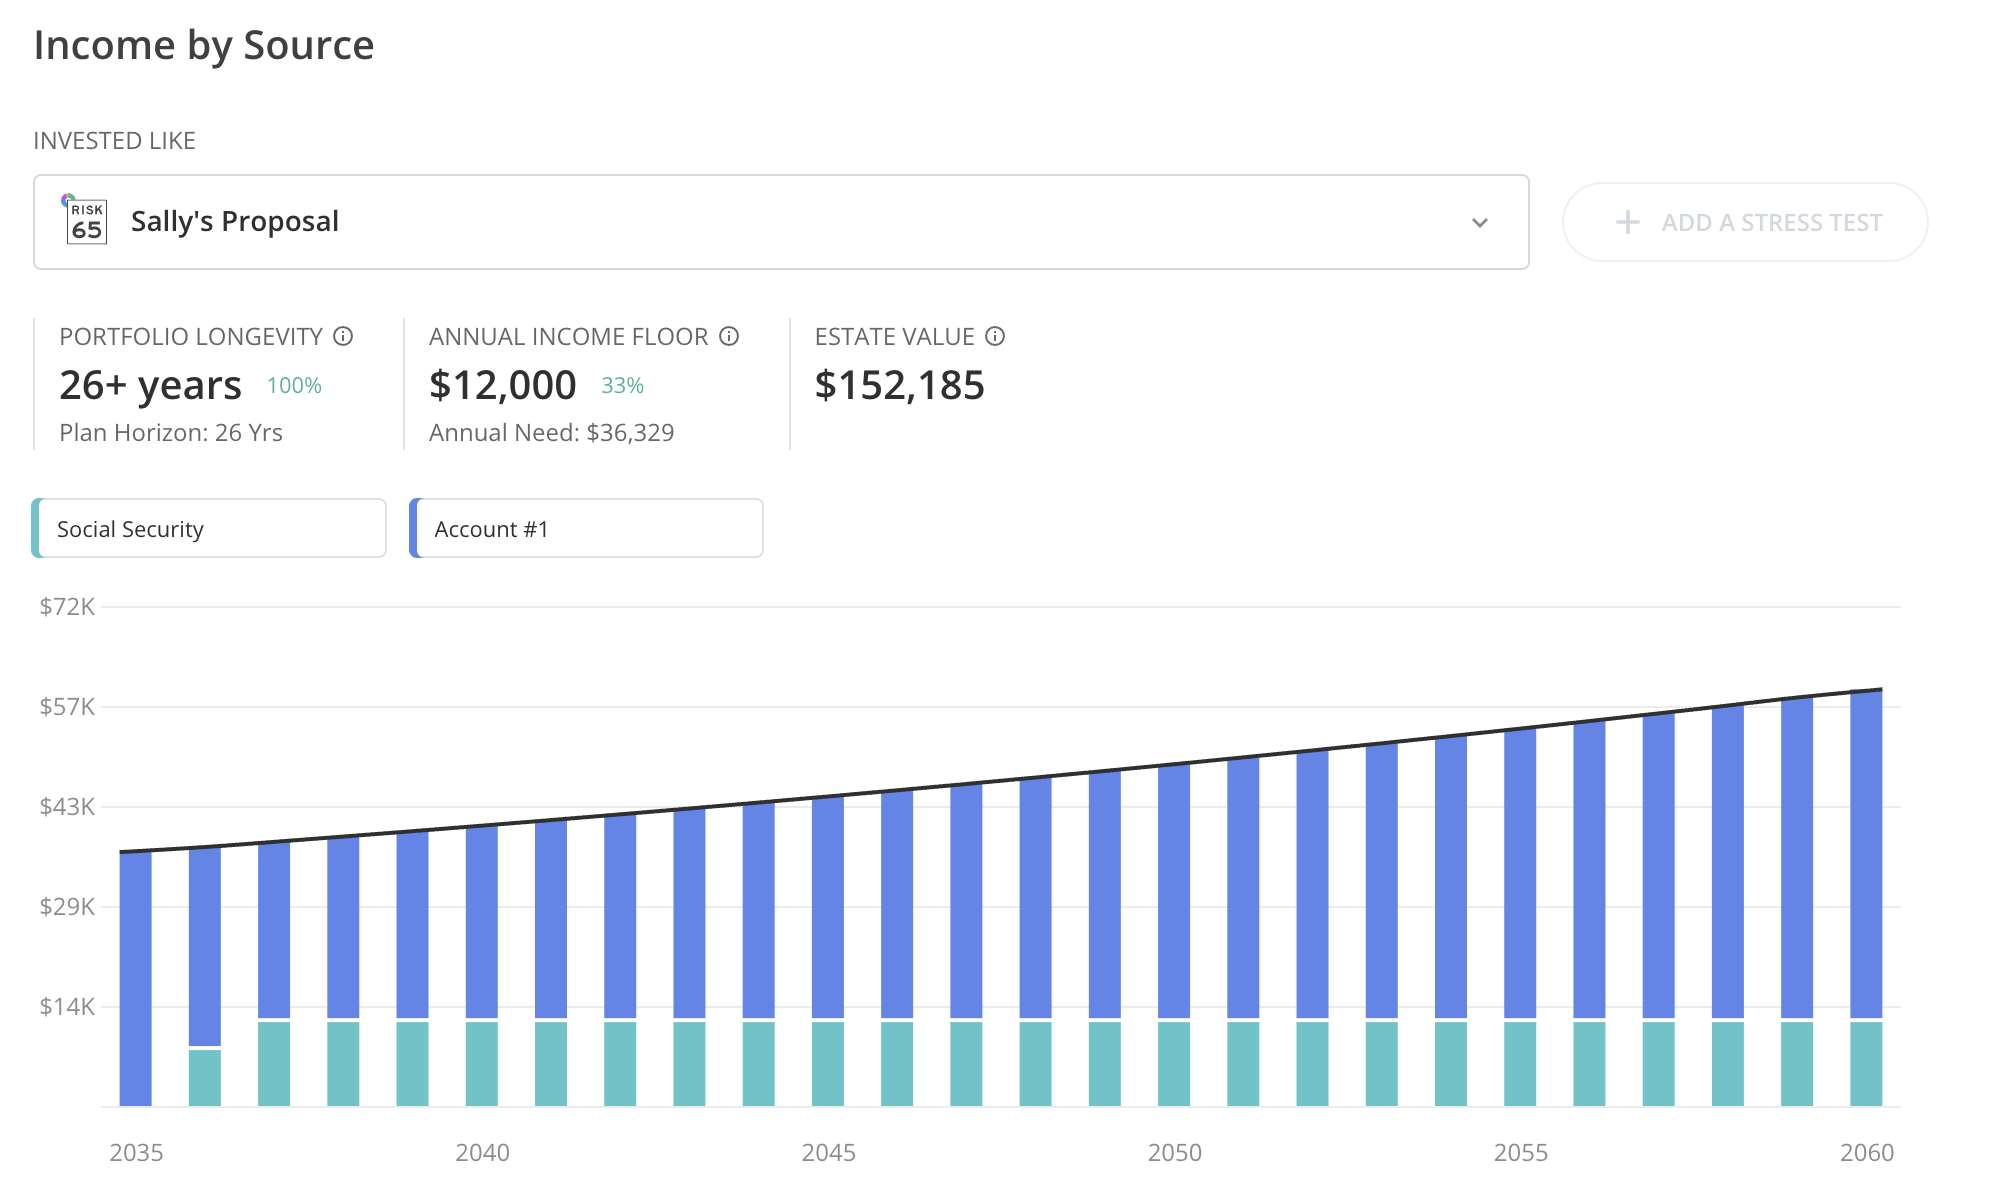
Task: Click the $14K axis label
Action: click(67, 1007)
